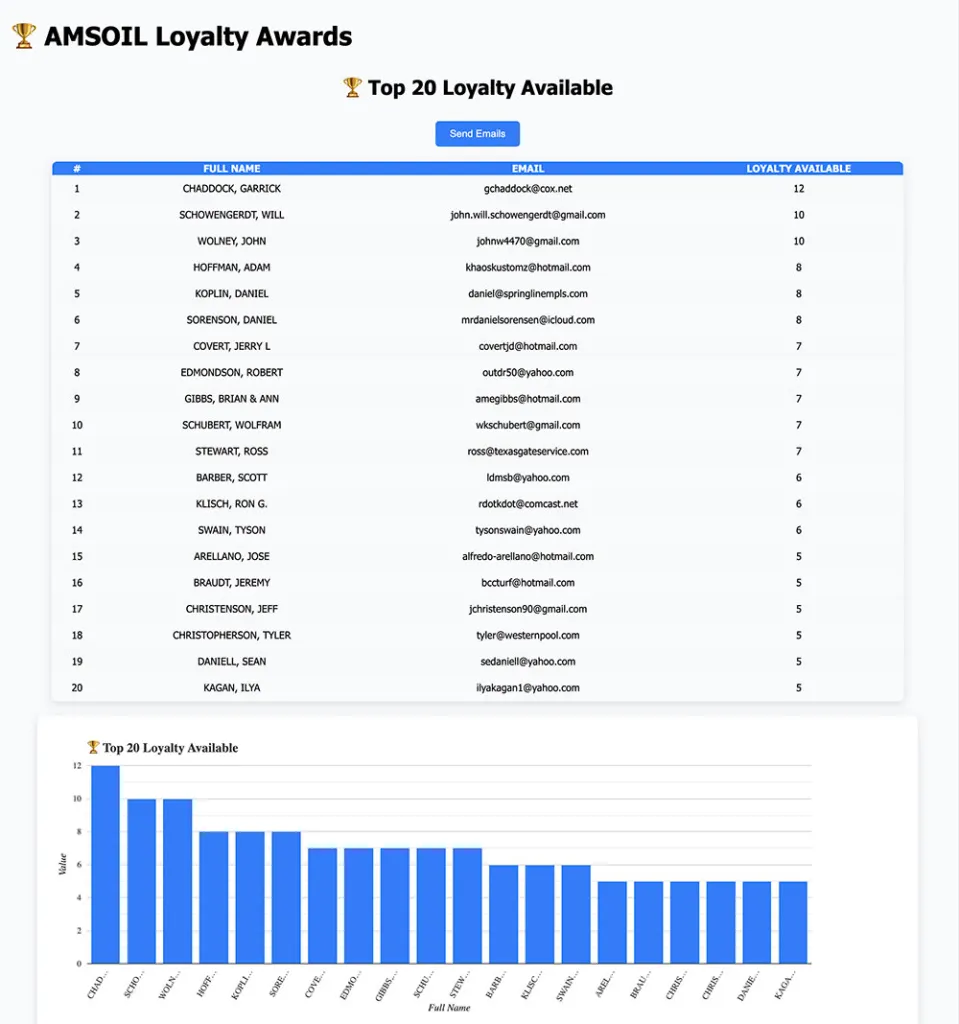
Task: Select the KLISCH, RON G. name cell
Action: coord(231,504)
